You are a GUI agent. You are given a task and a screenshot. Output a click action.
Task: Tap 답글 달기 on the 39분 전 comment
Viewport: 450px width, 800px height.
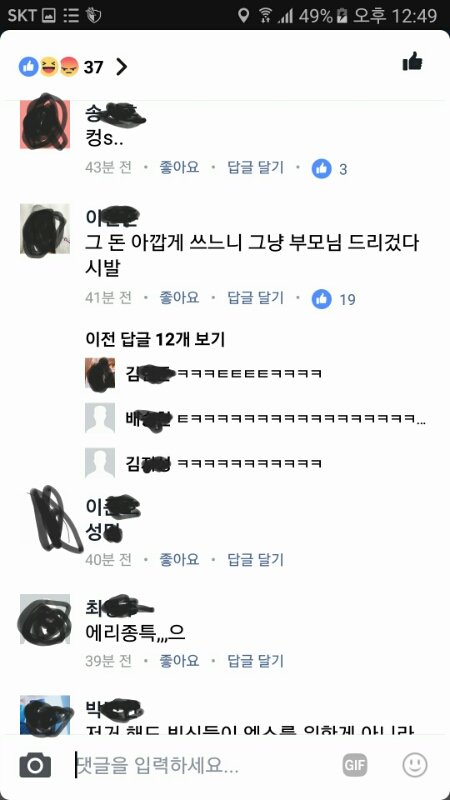255,661
